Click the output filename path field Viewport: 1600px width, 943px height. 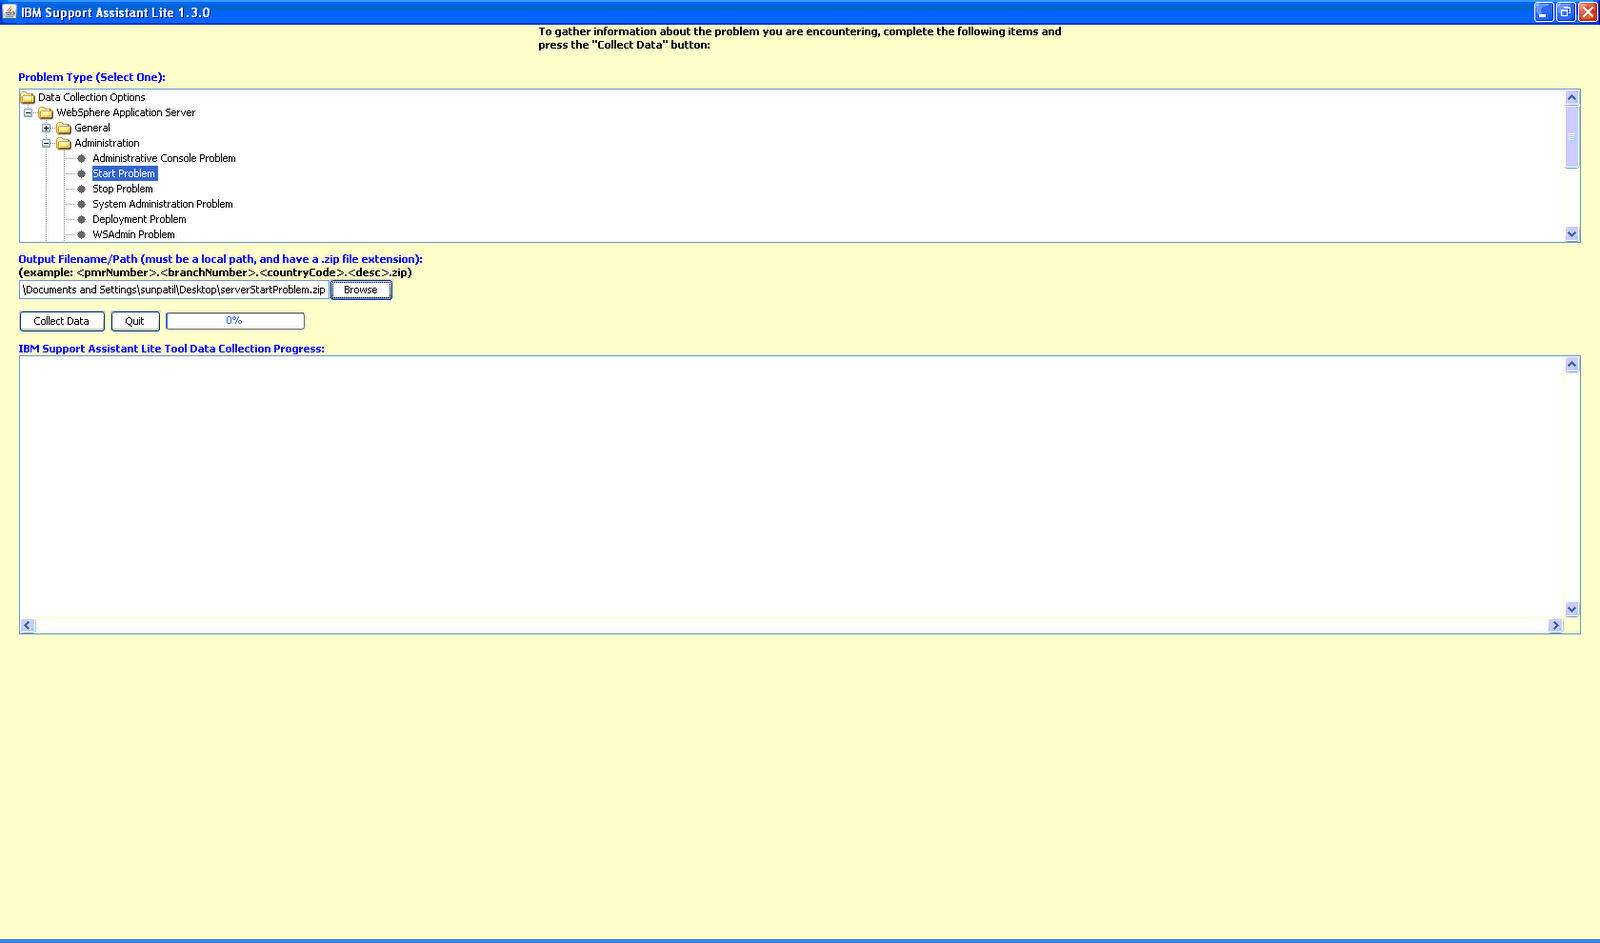pyautogui.click(x=174, y=290)
